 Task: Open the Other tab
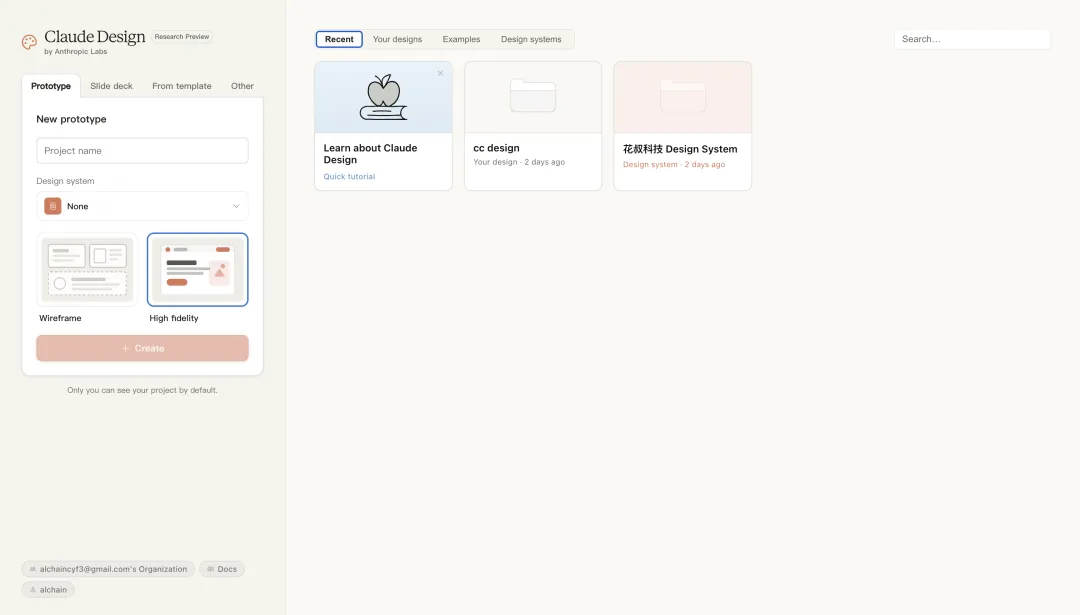pos(242,86)
